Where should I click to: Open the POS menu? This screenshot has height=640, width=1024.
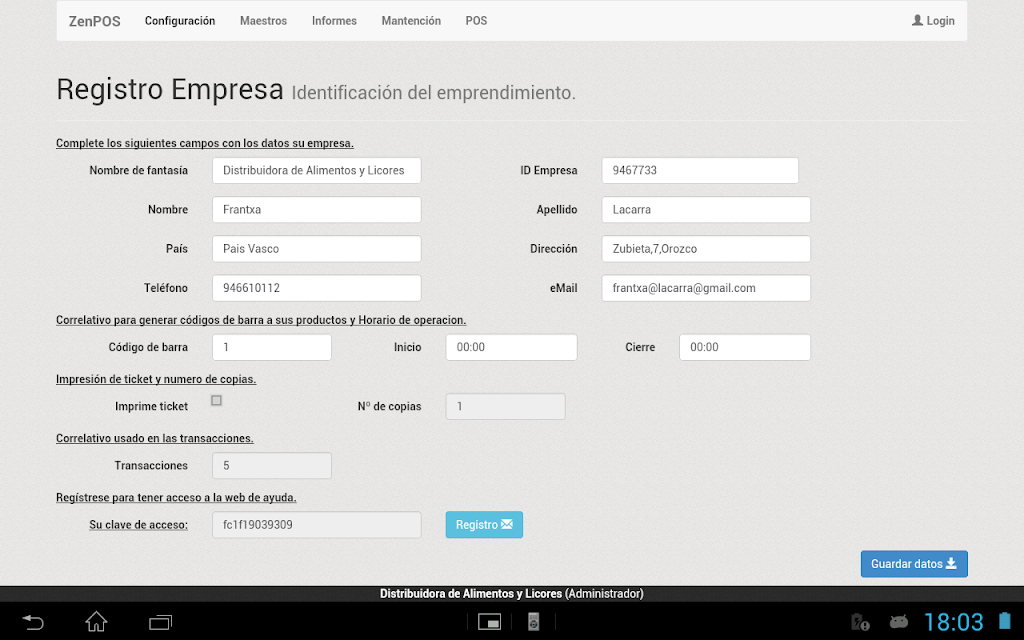click(x=476, y=21)
